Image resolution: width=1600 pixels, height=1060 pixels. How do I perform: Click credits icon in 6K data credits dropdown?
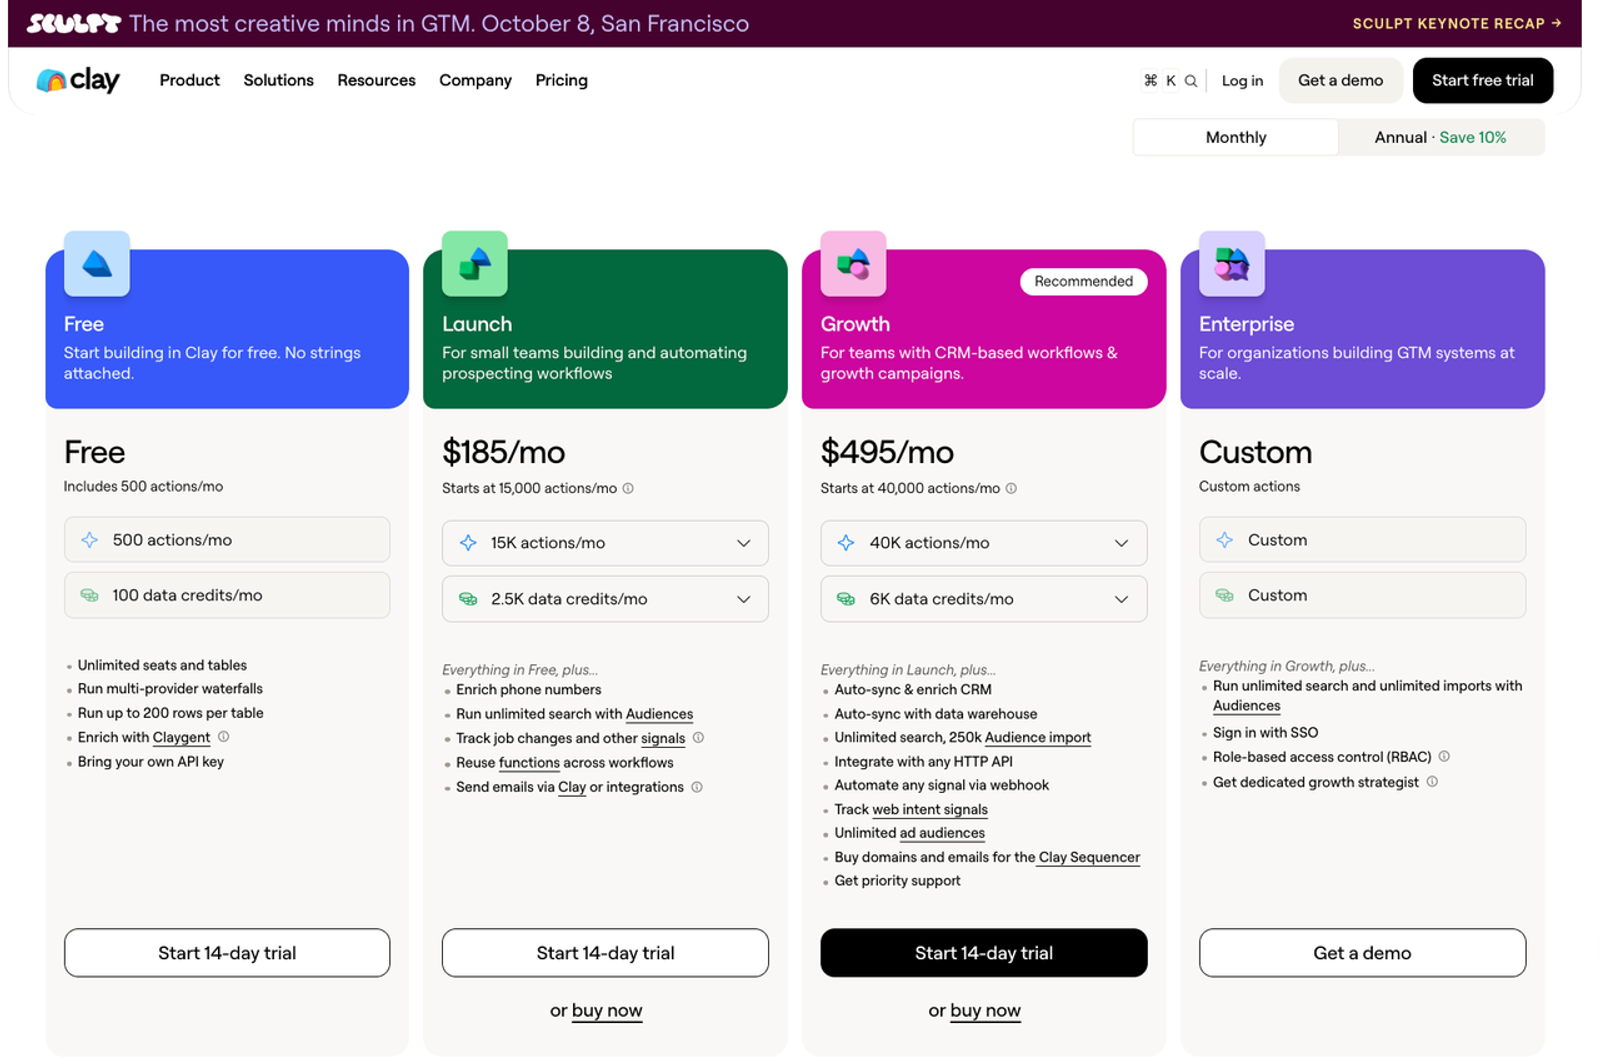point(846,599)
